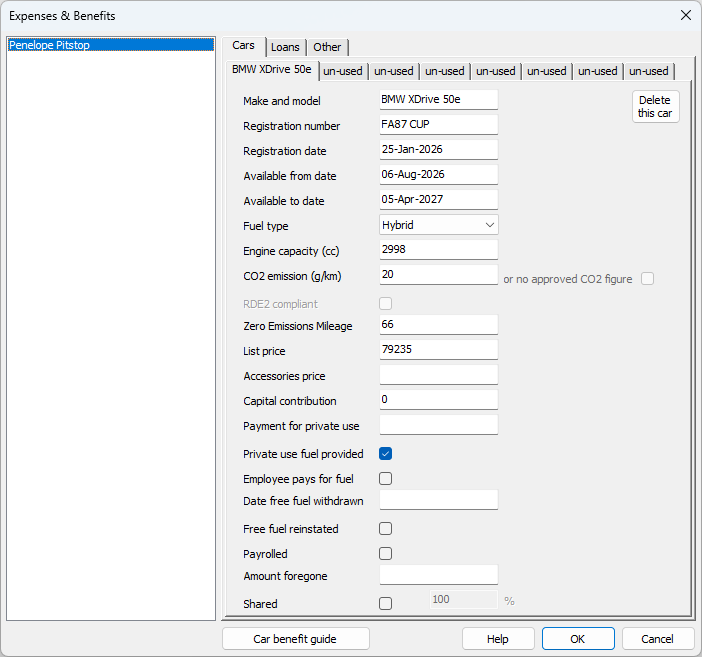
Task: Close the Expenses & Benefits dialog
Action: (685, 15)
